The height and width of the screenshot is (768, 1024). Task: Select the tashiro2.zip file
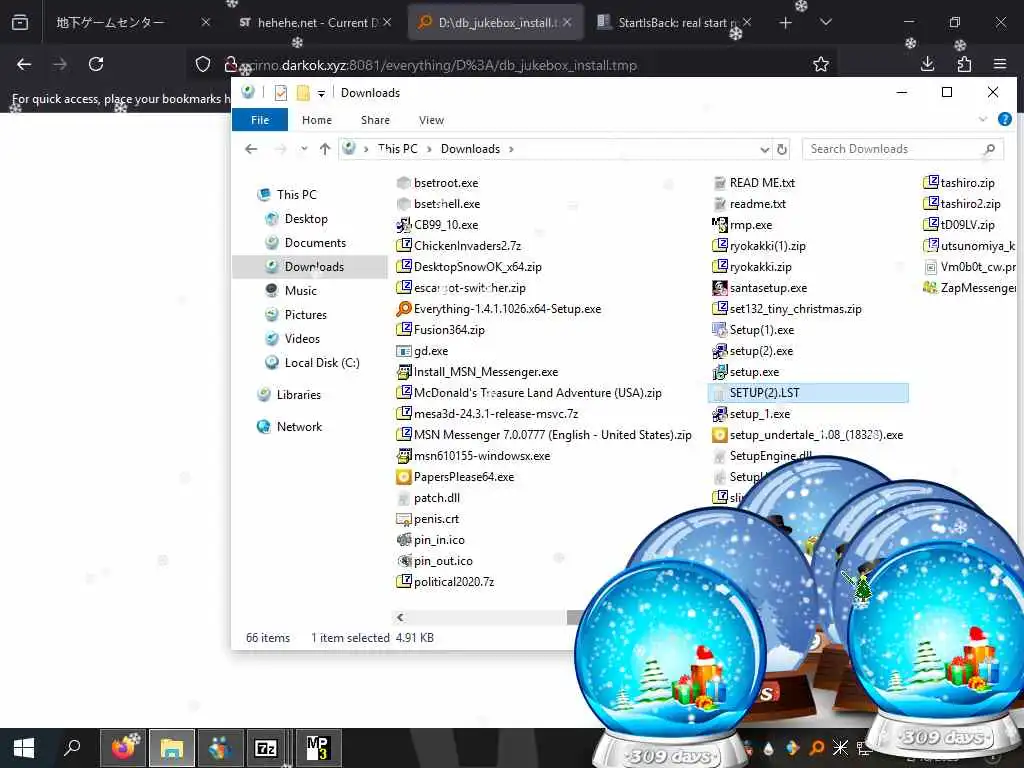[x=961, y=204]
